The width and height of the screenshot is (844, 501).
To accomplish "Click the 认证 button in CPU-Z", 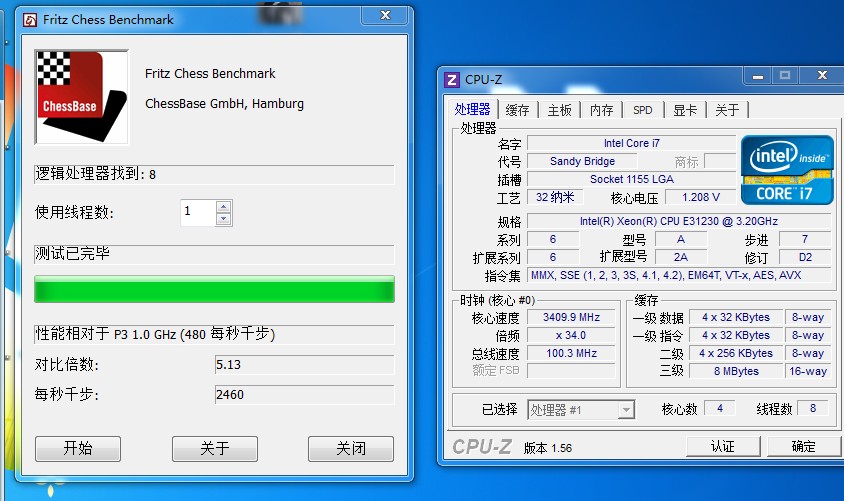I will (x=722, y=446).
